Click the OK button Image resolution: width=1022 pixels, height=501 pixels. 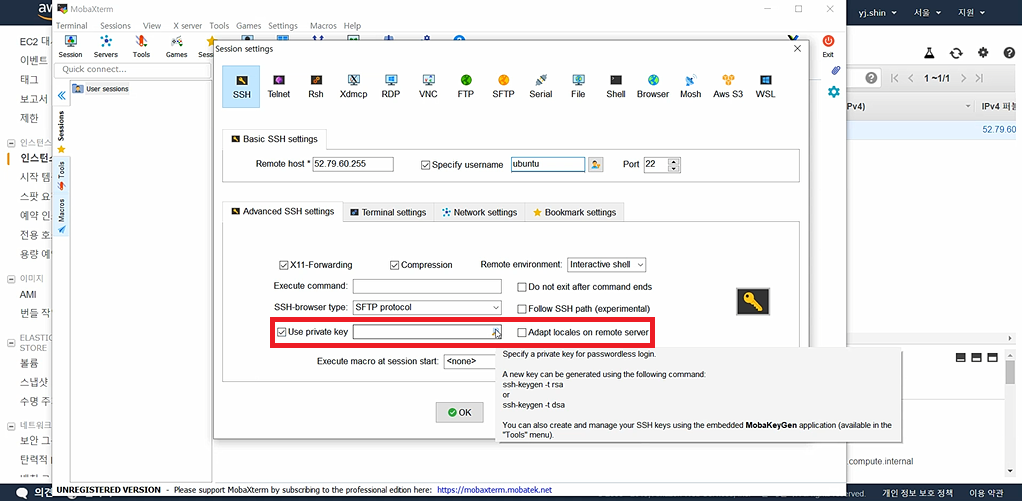click(x=460, y=412)
